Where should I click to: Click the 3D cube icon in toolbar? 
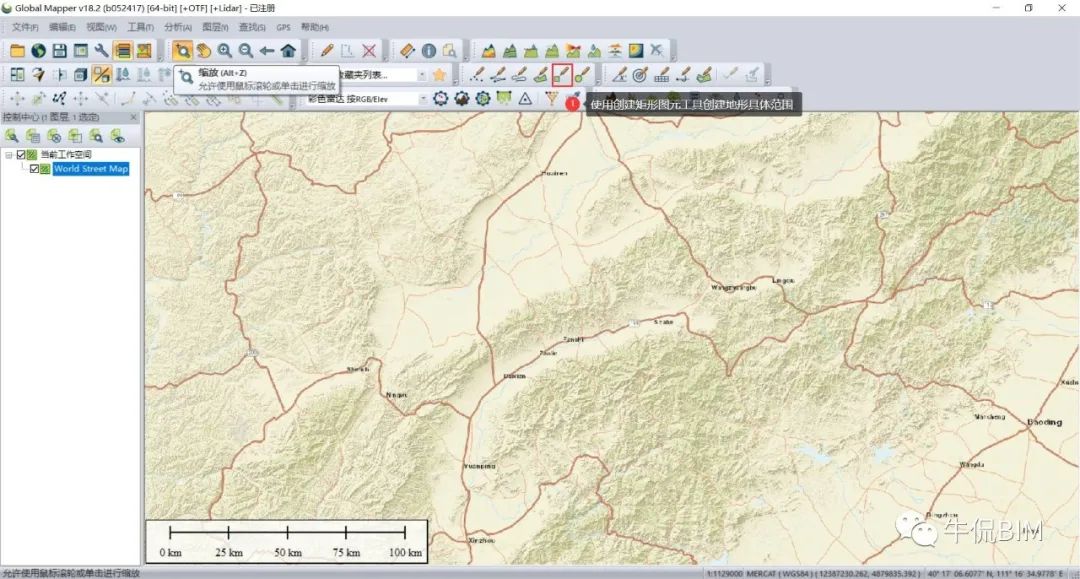tap(81, 74)
